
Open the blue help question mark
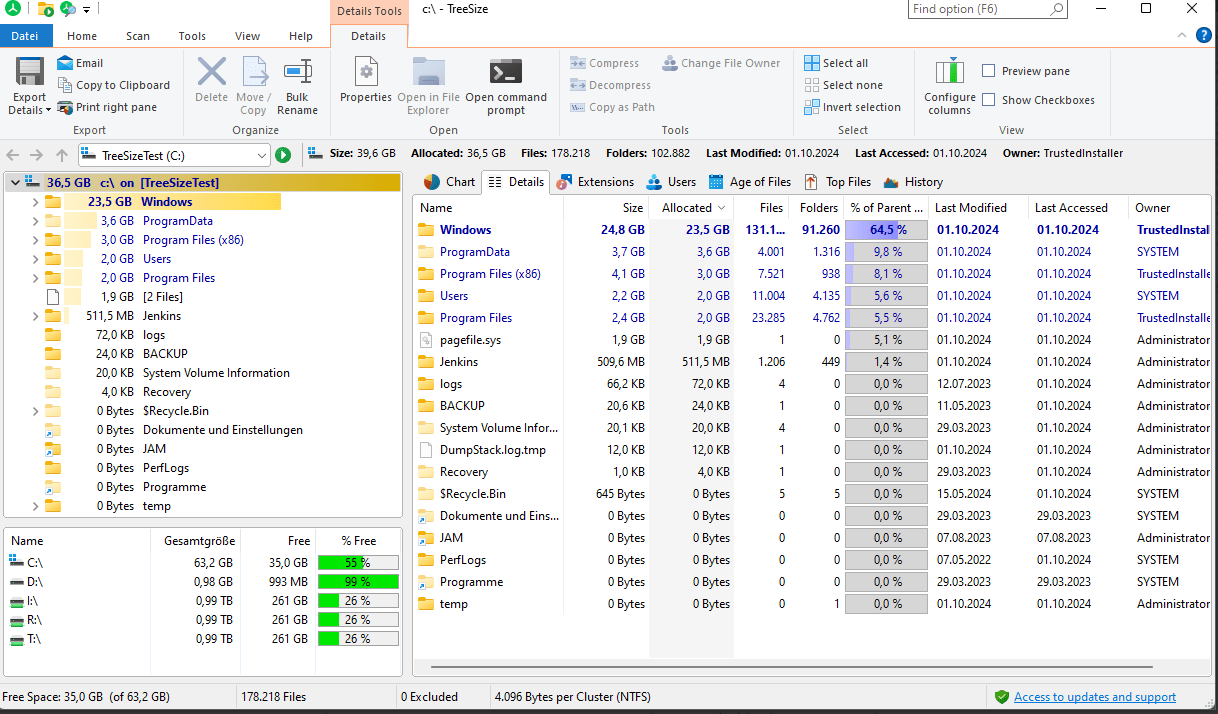click(x=1205, y=35)
